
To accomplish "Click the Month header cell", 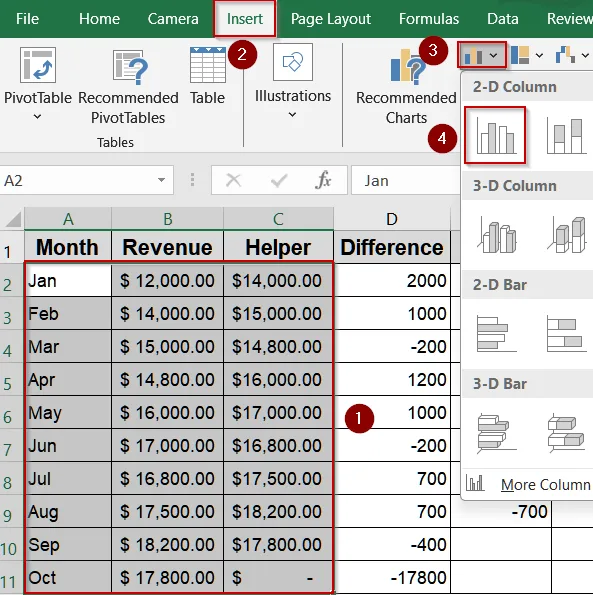I will coord(68,247).
